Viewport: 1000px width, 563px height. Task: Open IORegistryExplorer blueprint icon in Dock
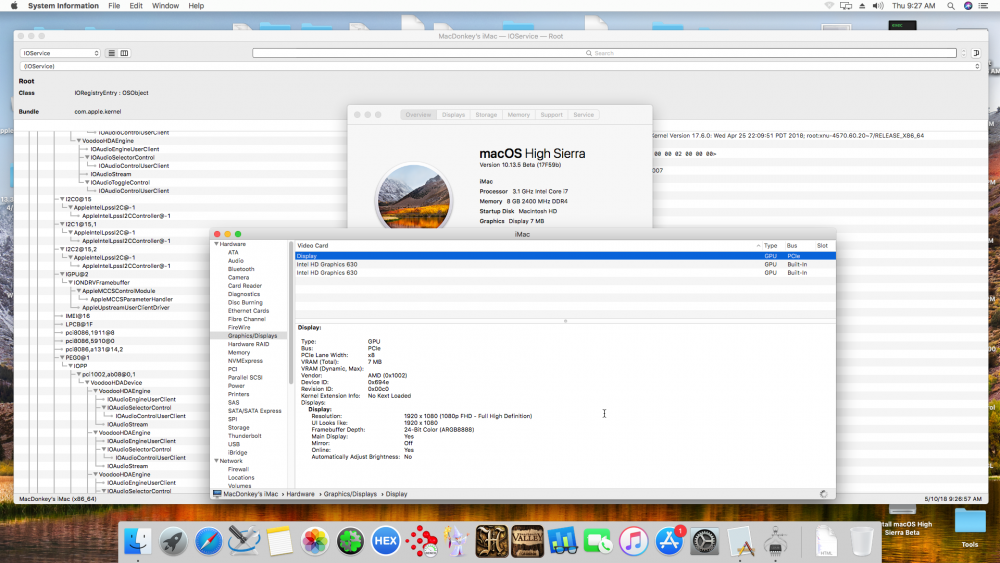(740, 541)
